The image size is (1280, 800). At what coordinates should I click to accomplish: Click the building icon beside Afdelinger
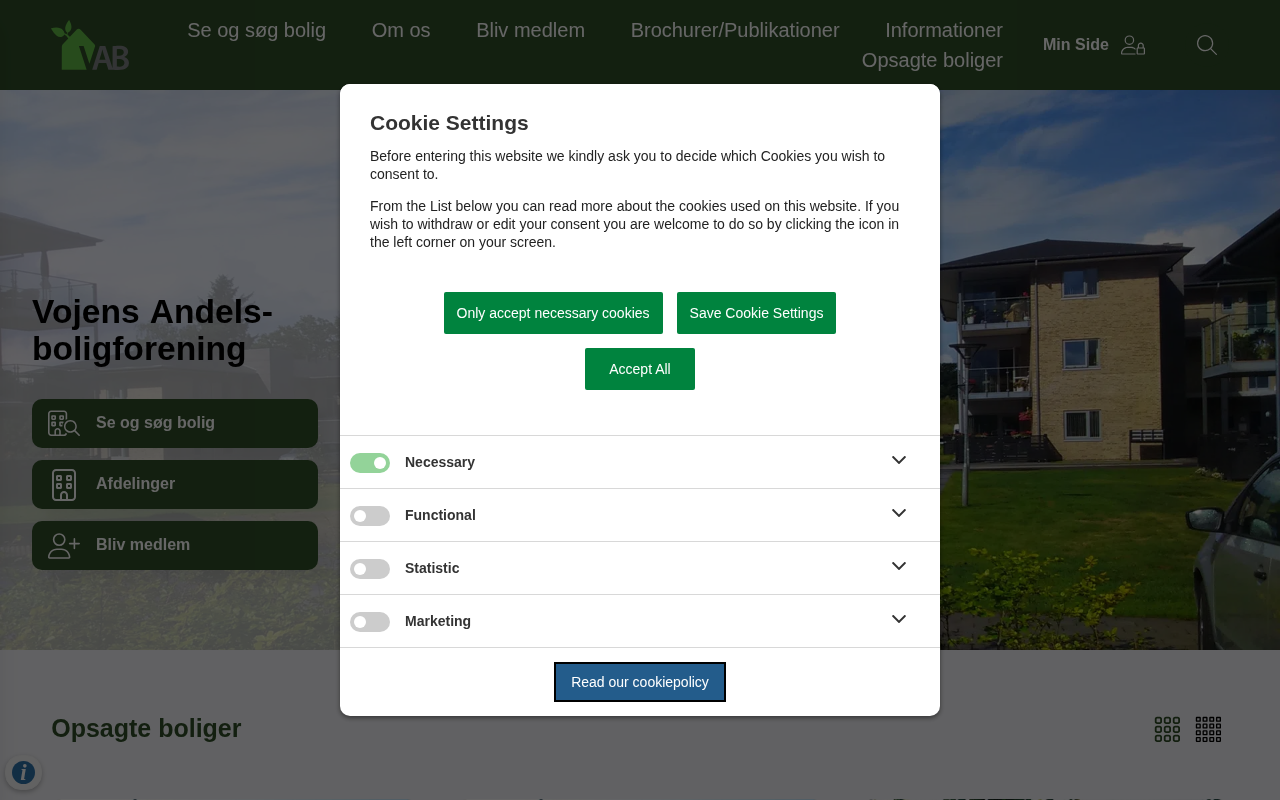64,484
